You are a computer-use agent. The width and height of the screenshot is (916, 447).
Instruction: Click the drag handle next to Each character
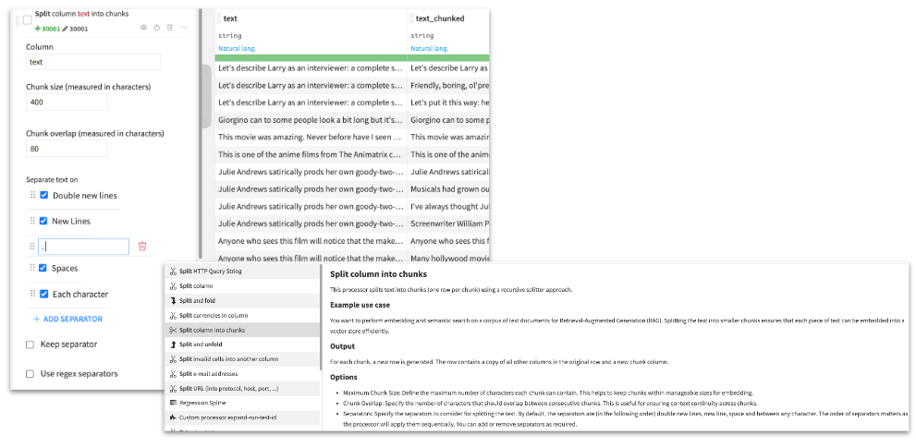[x=32, y=294]
